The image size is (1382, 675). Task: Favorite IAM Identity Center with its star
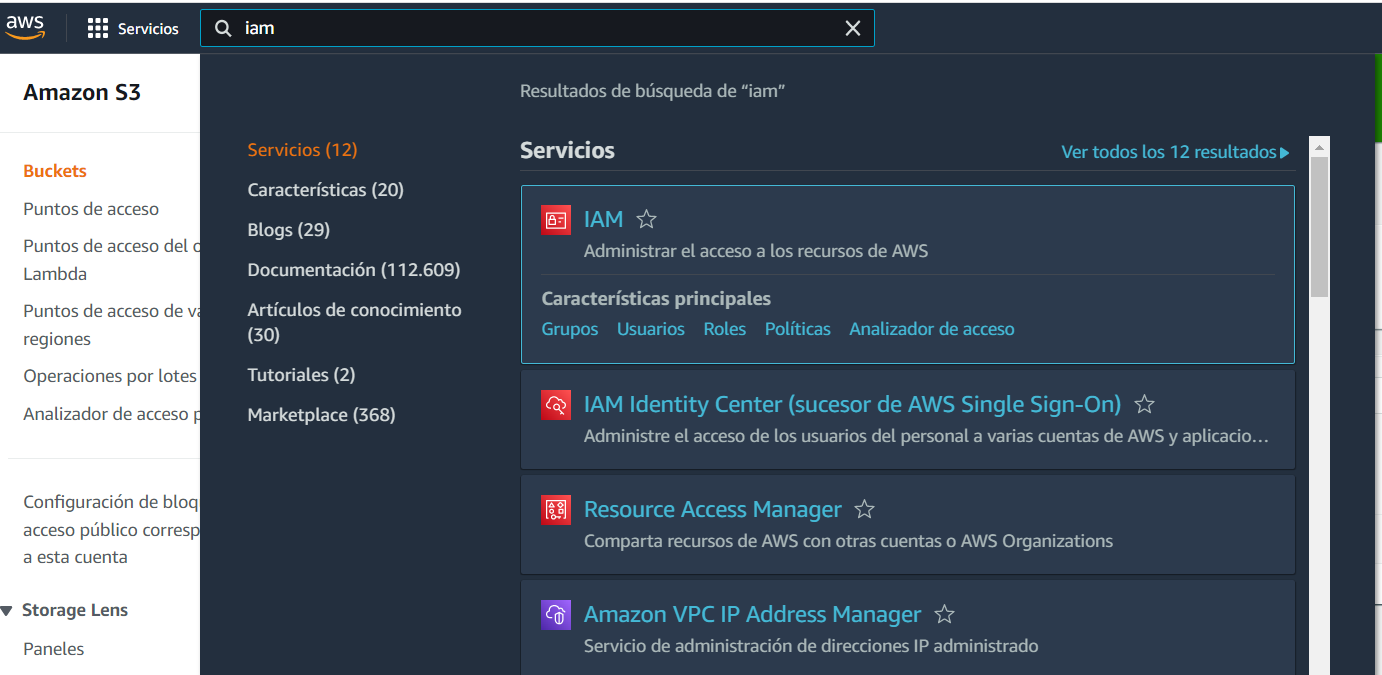(1144, 404)
